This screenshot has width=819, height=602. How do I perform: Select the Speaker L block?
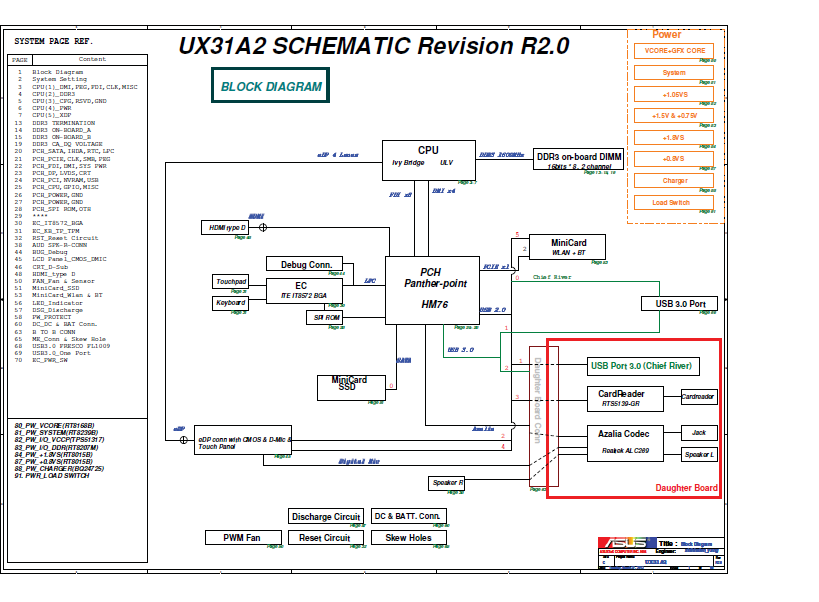click(x=699, y=454)
